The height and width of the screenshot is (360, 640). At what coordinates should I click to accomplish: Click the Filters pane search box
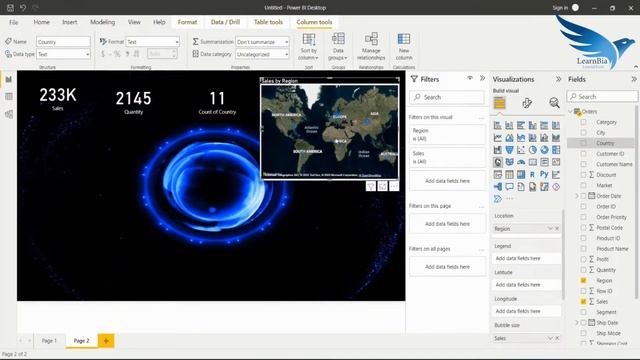(x=447, y=97)
